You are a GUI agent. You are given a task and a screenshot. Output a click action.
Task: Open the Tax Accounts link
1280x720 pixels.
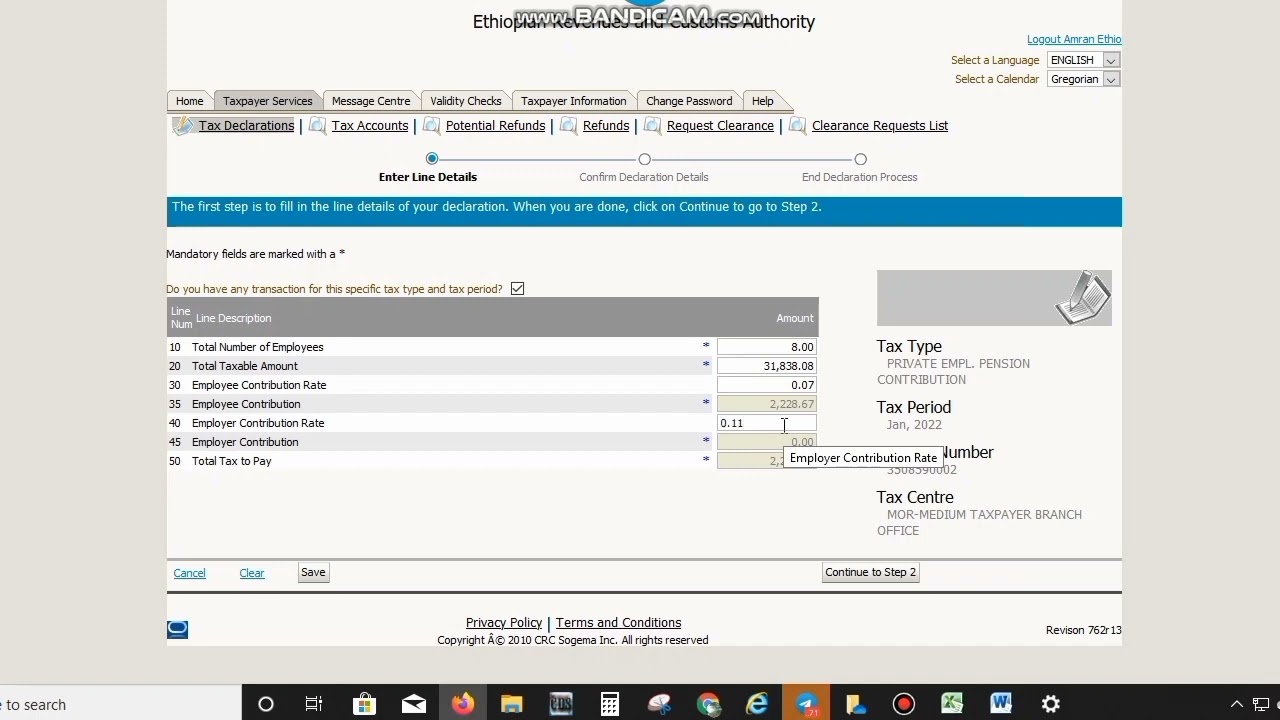click(x=370, y=126)
